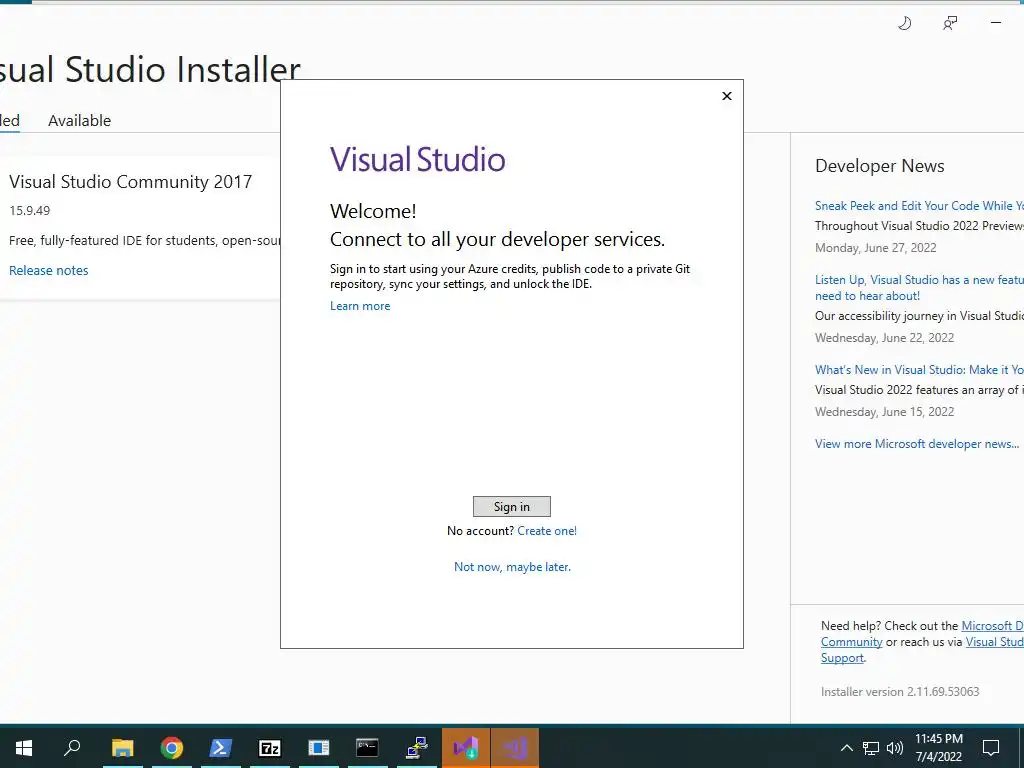The width and height of the screenshot is (1024, 768).
Task: Open the Learn more link
Action: [360, 306]
